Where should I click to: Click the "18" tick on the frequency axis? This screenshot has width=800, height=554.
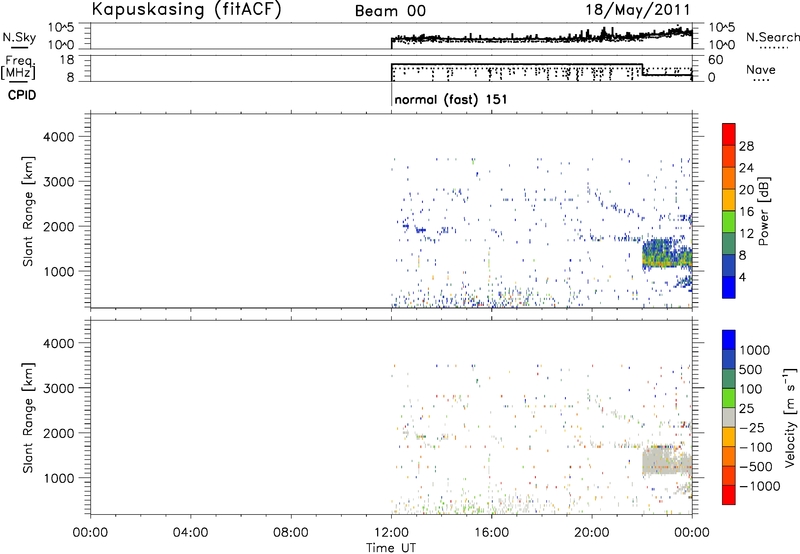click(67, 60)
